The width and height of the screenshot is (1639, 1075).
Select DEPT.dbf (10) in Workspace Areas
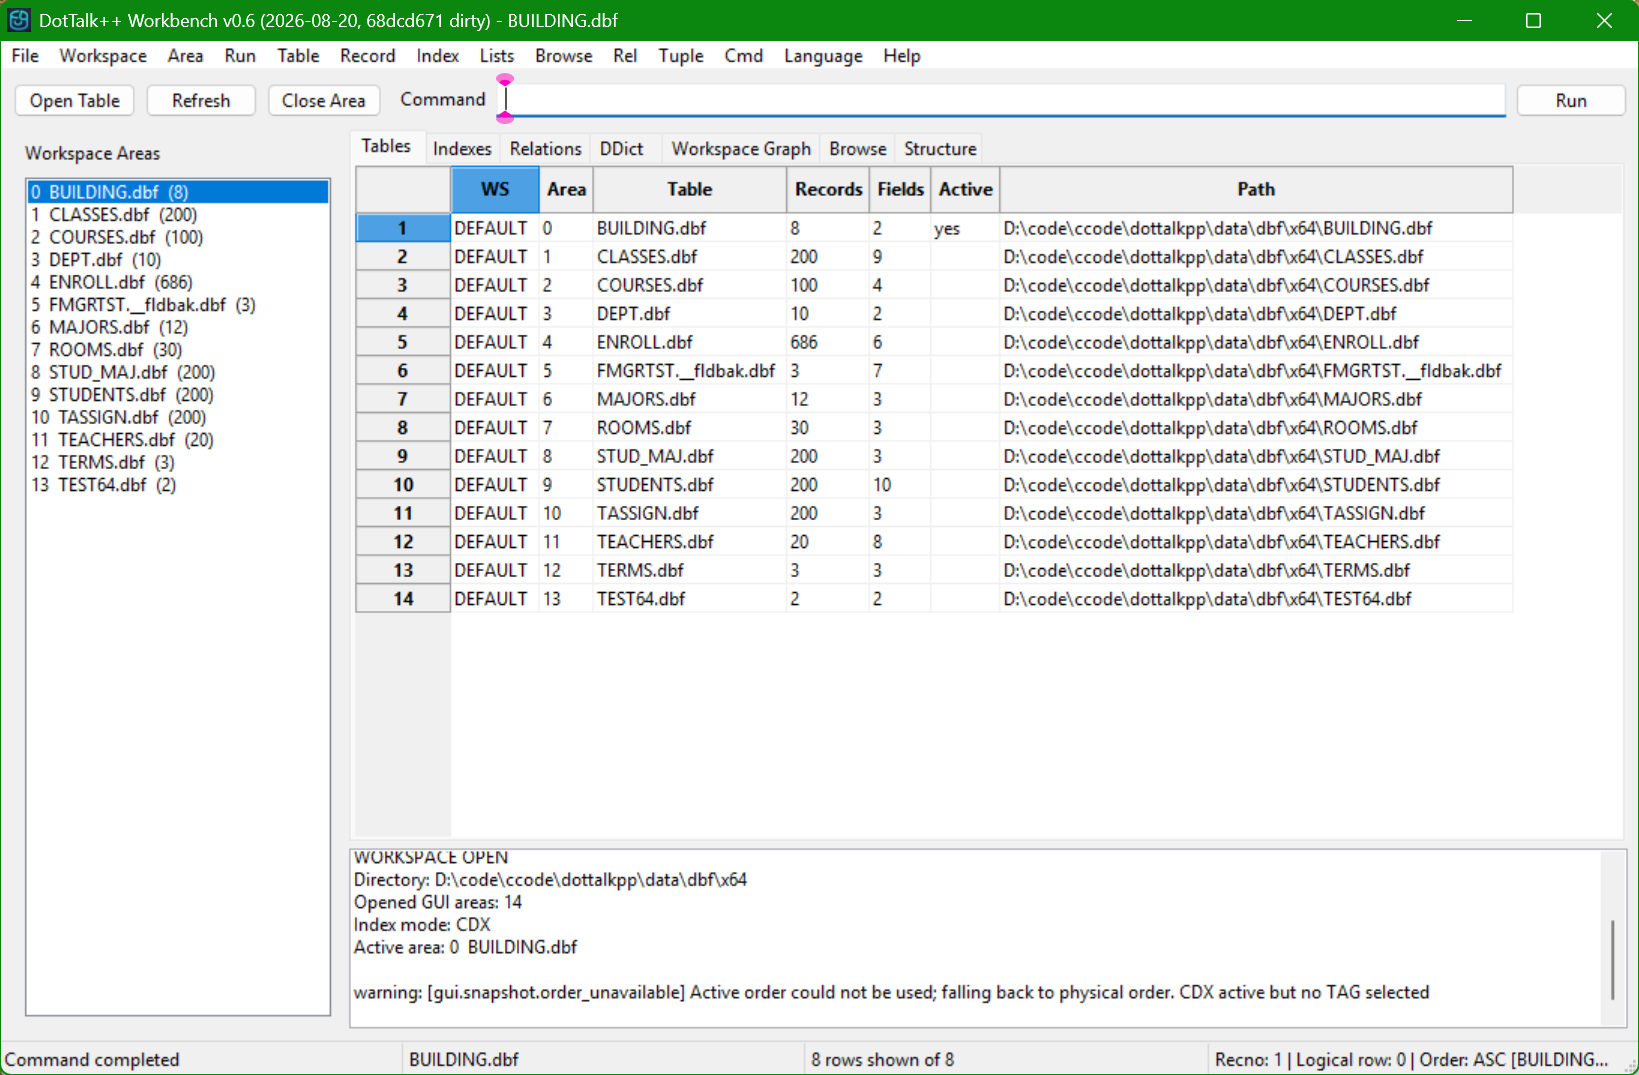178,259
